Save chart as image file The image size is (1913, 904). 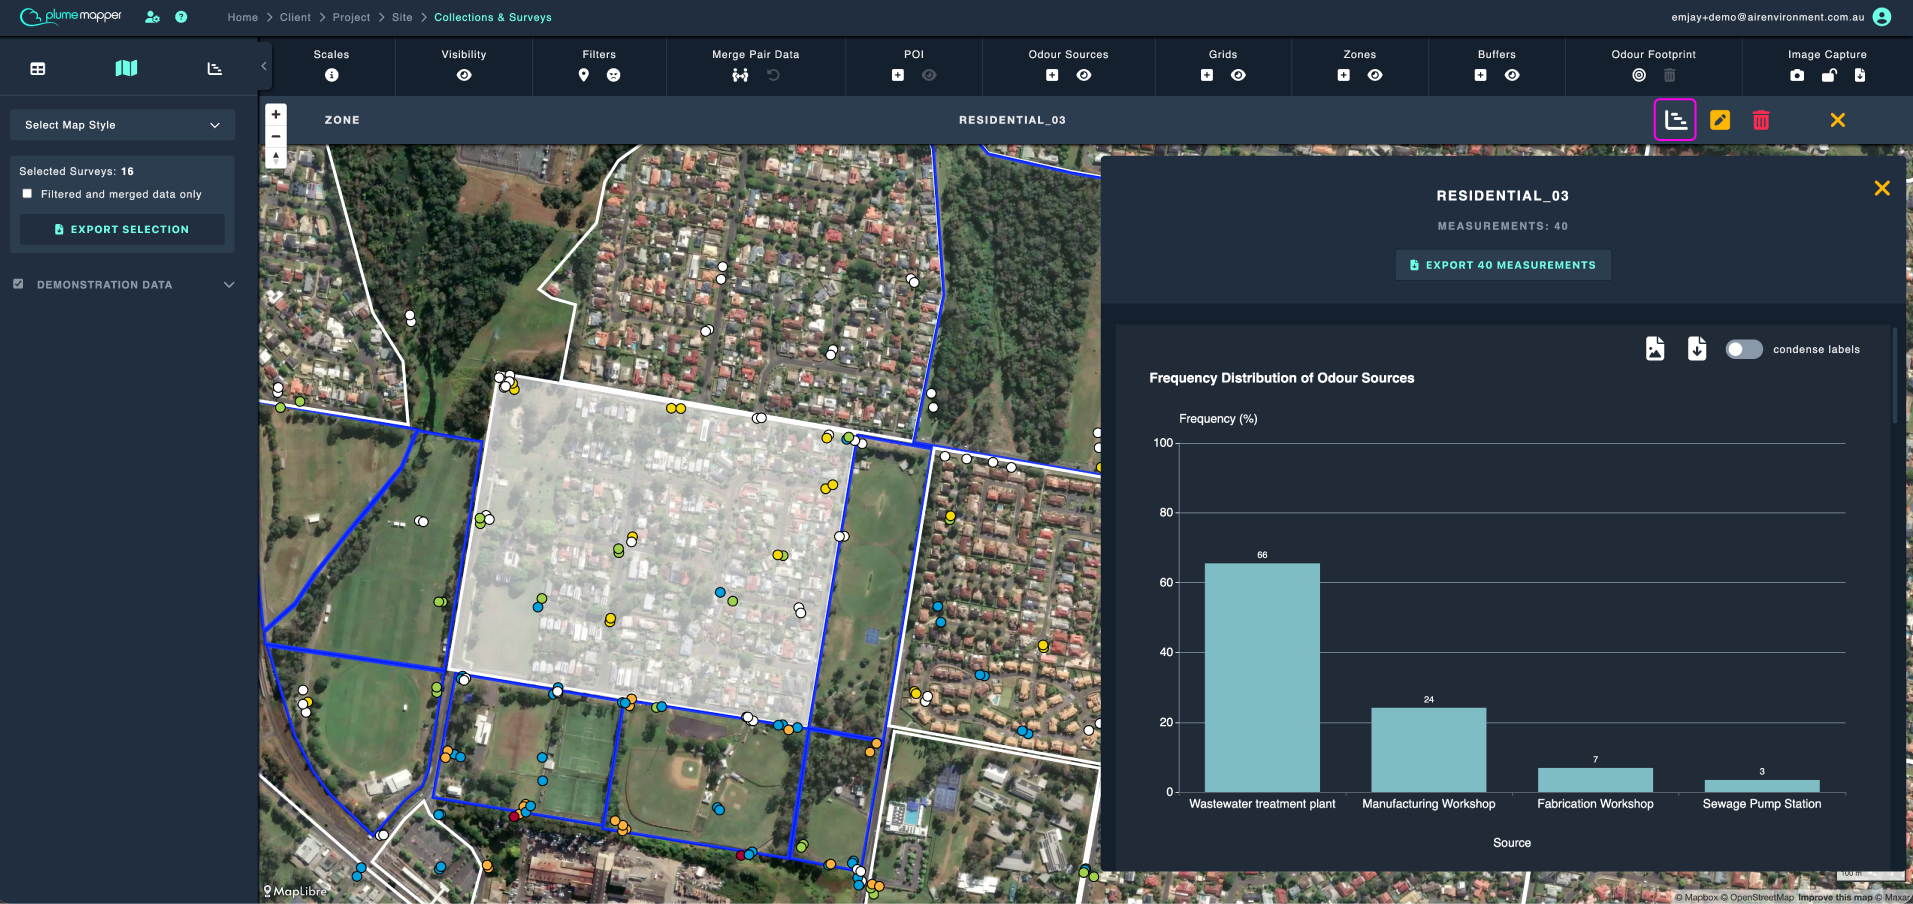[1655, 348]
